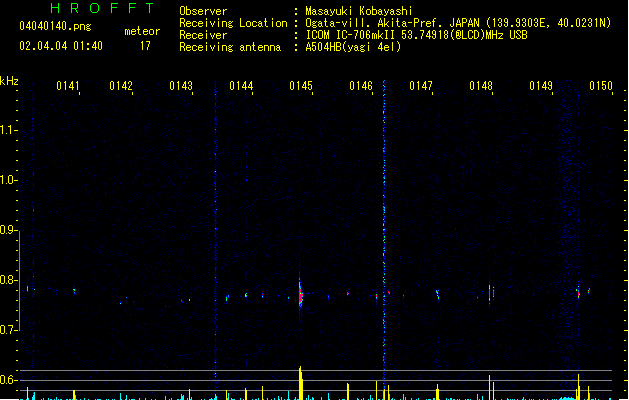Click the 0.9 kHz axis label
629x400 pixels.
7,230
